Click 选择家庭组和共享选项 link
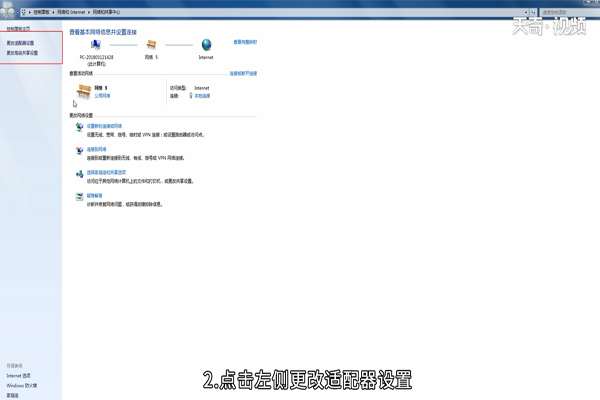The width and height of the screenshot is (600, 400). pos(106,173)
